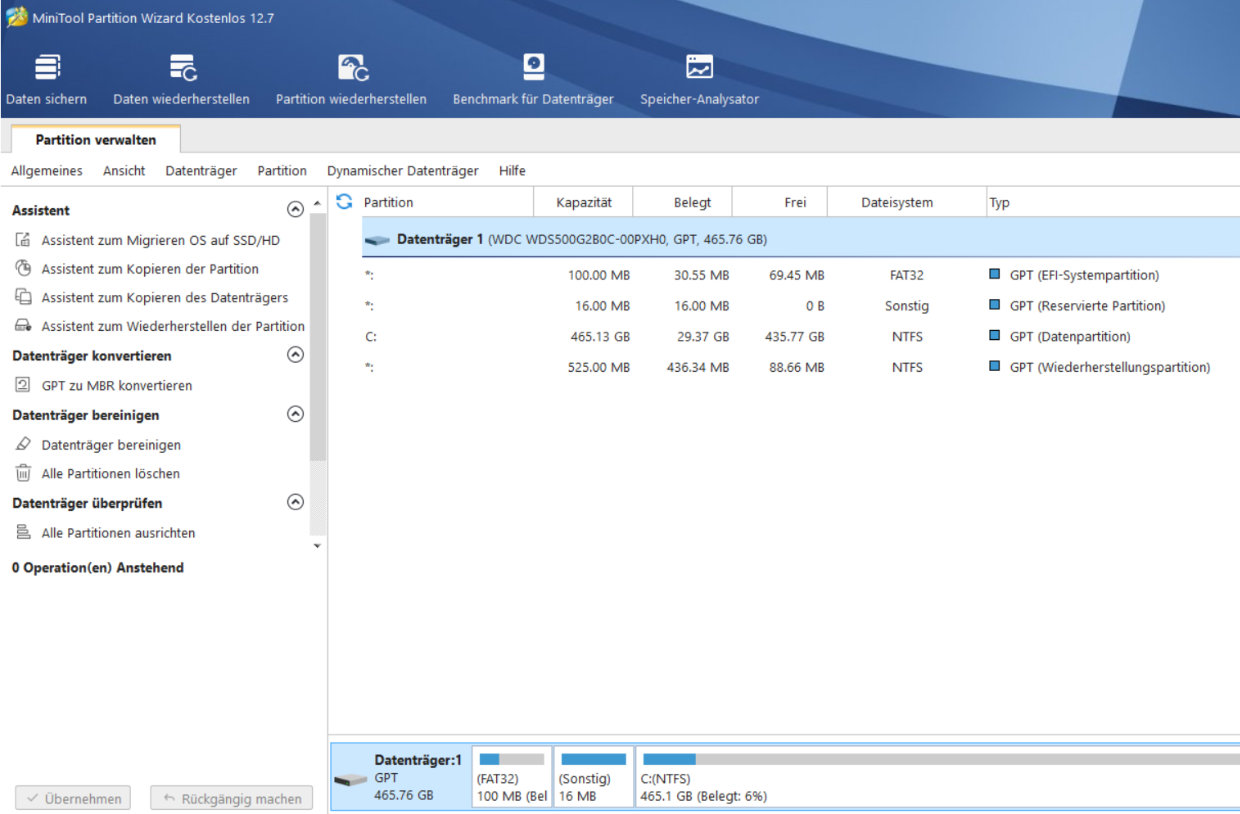Open the Datenträger menu
The image size is (1240, 814).
point(201,171)
